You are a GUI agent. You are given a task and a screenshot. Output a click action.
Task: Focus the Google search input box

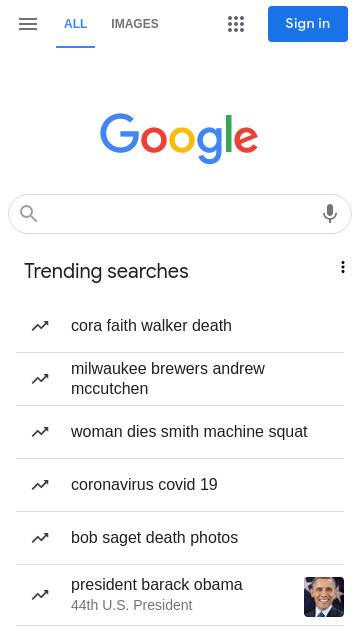[180, 213]
